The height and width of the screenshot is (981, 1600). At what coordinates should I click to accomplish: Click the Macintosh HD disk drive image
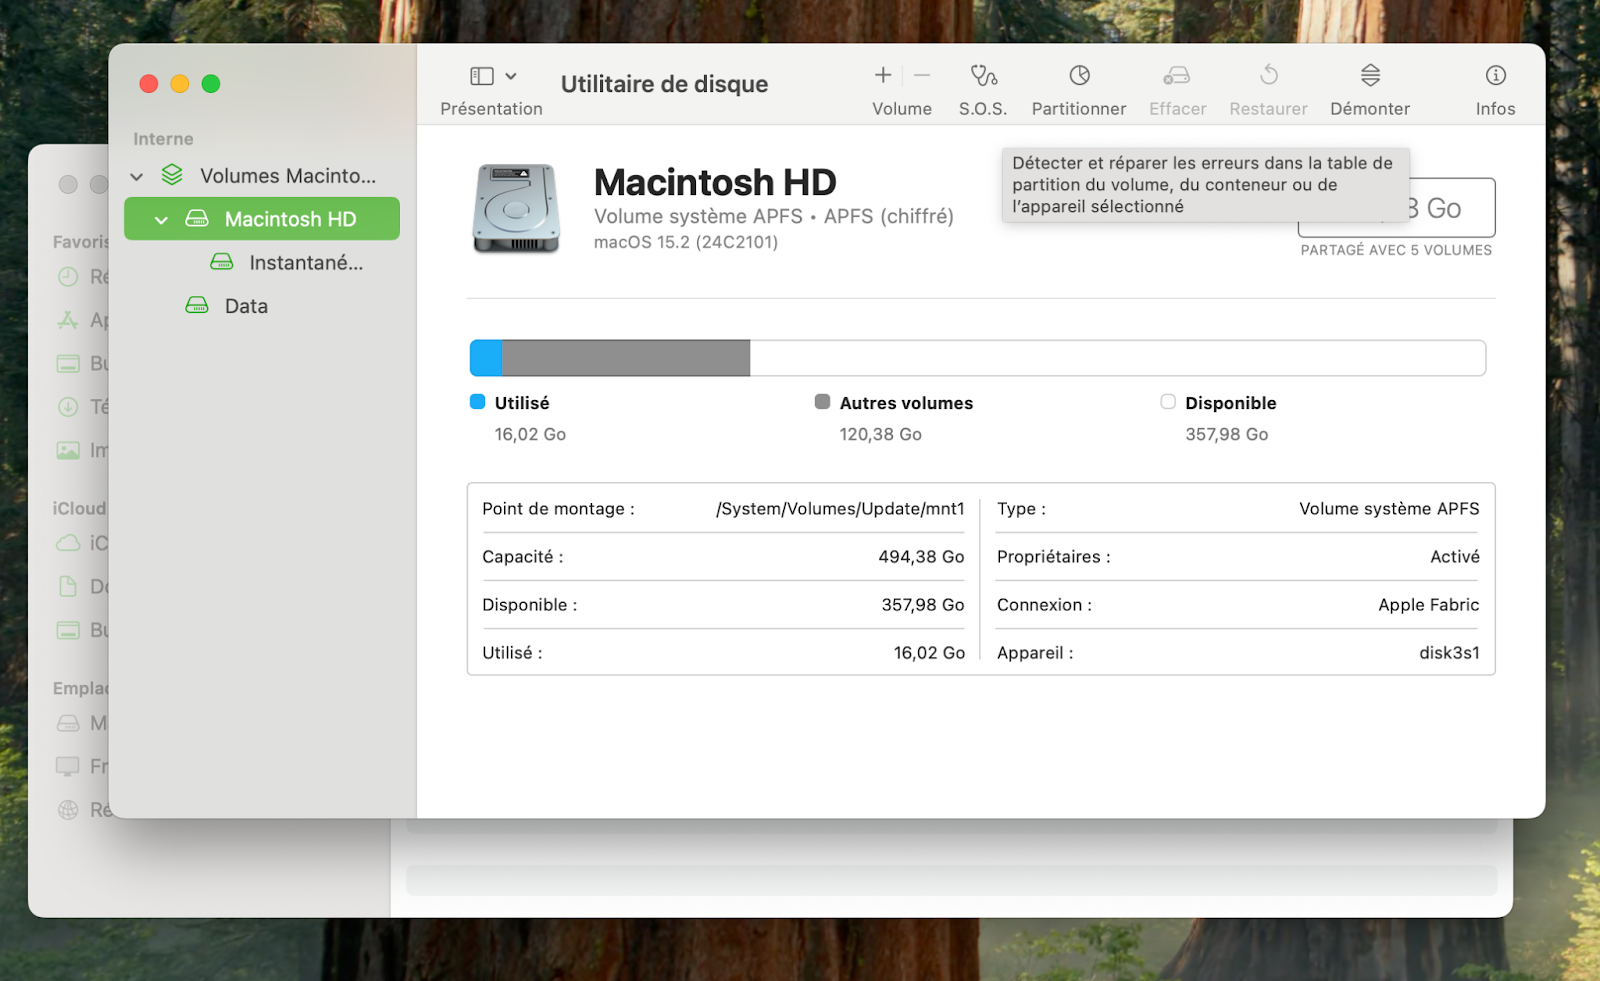point(515,208)
